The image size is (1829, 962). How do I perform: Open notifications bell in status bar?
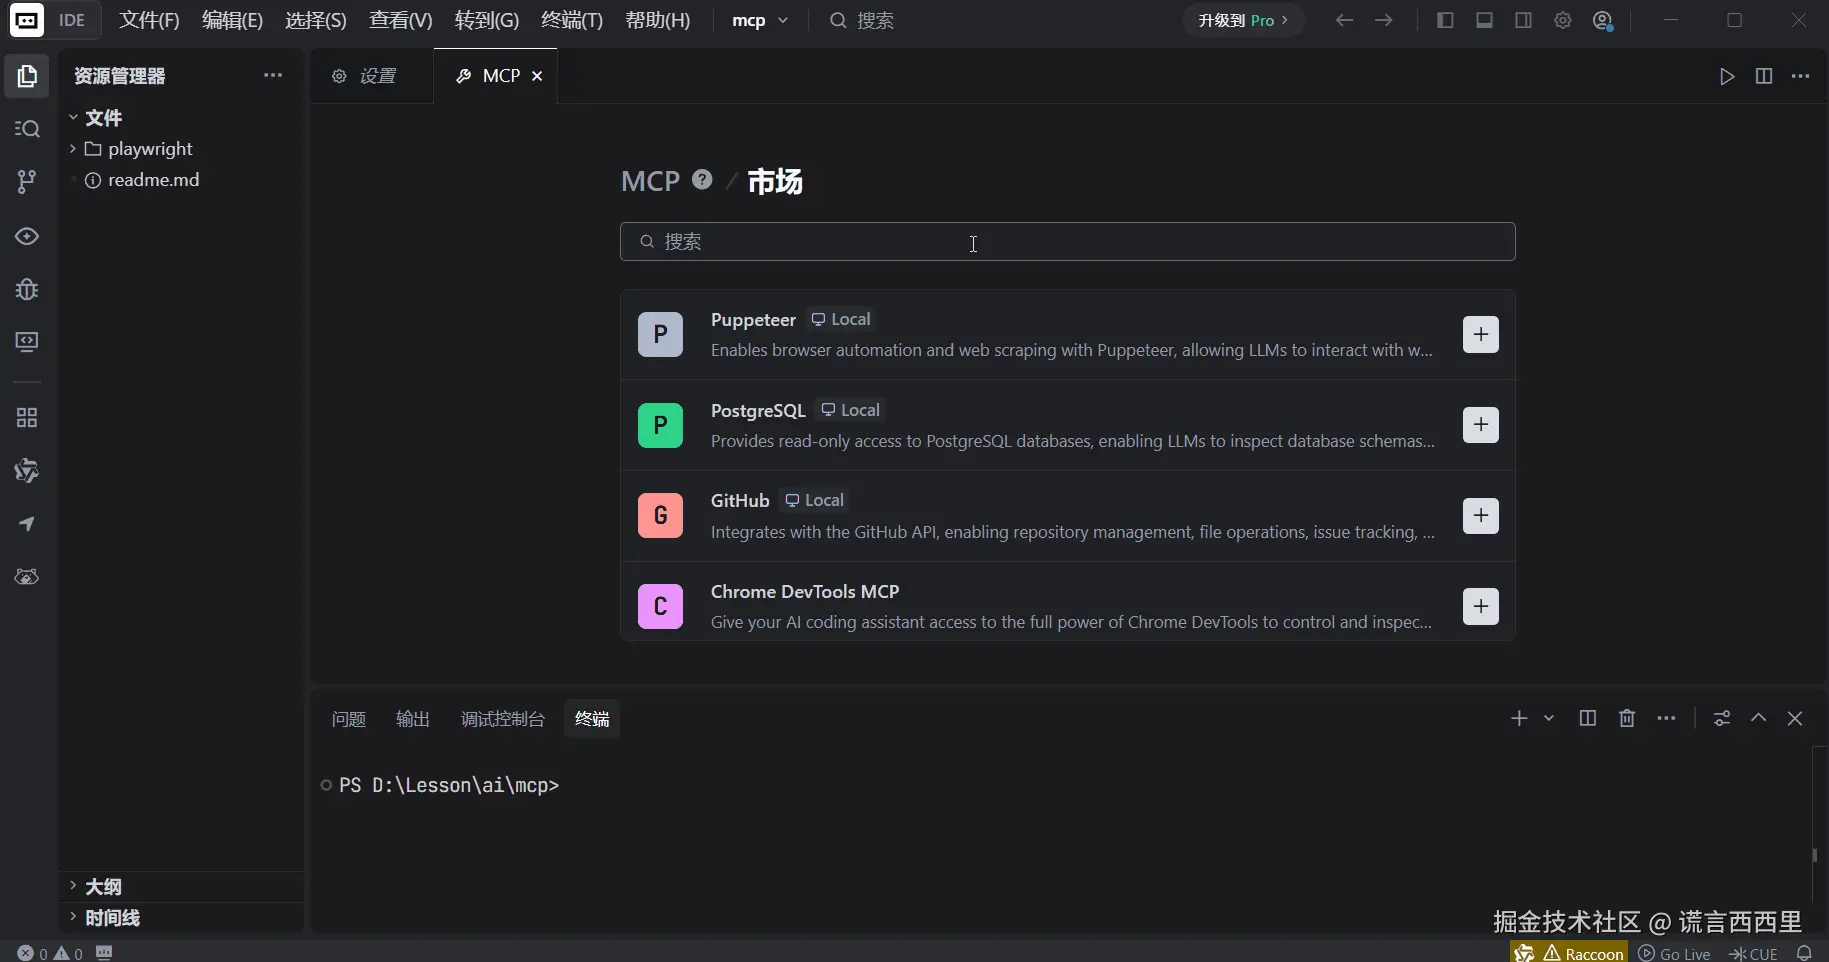coord(1805,953)
